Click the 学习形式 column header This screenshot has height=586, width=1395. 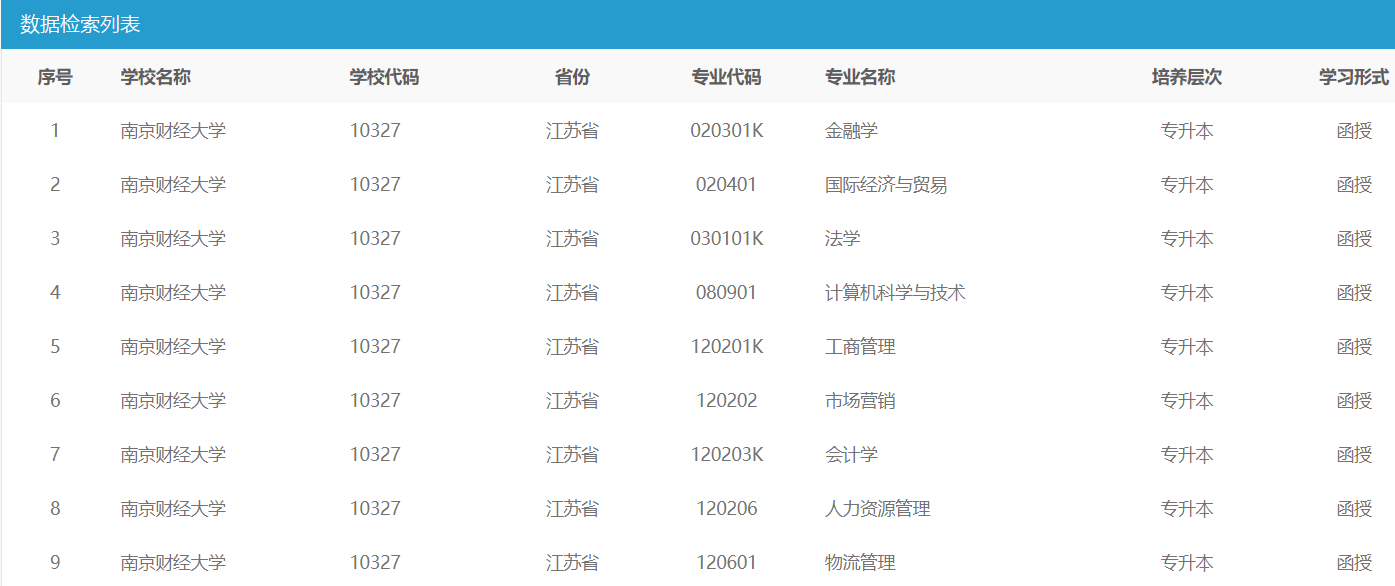(1354, 77)
